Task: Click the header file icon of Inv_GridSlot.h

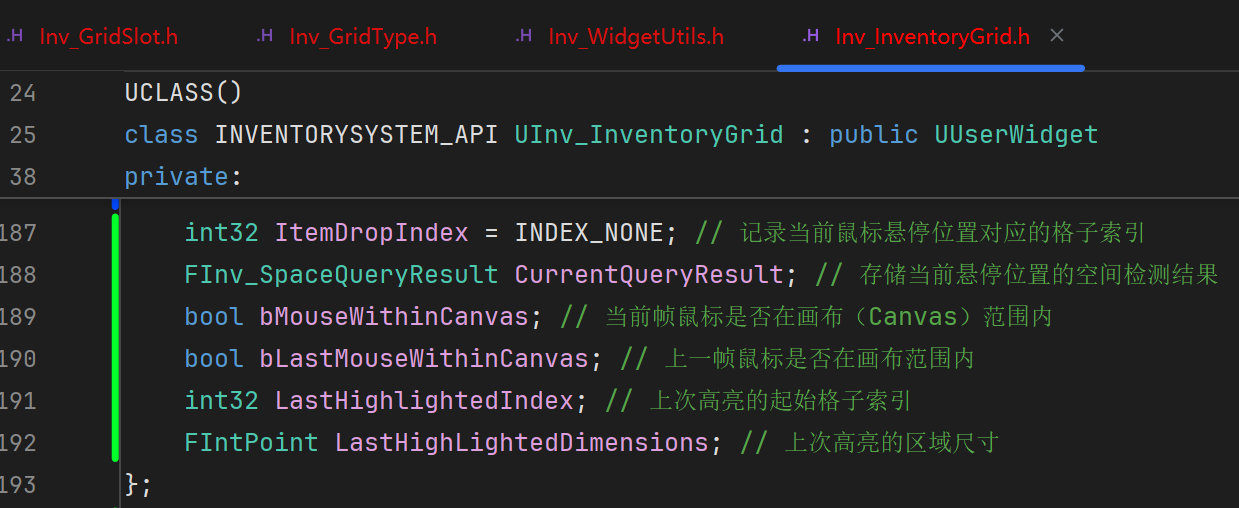Action: 15,37
